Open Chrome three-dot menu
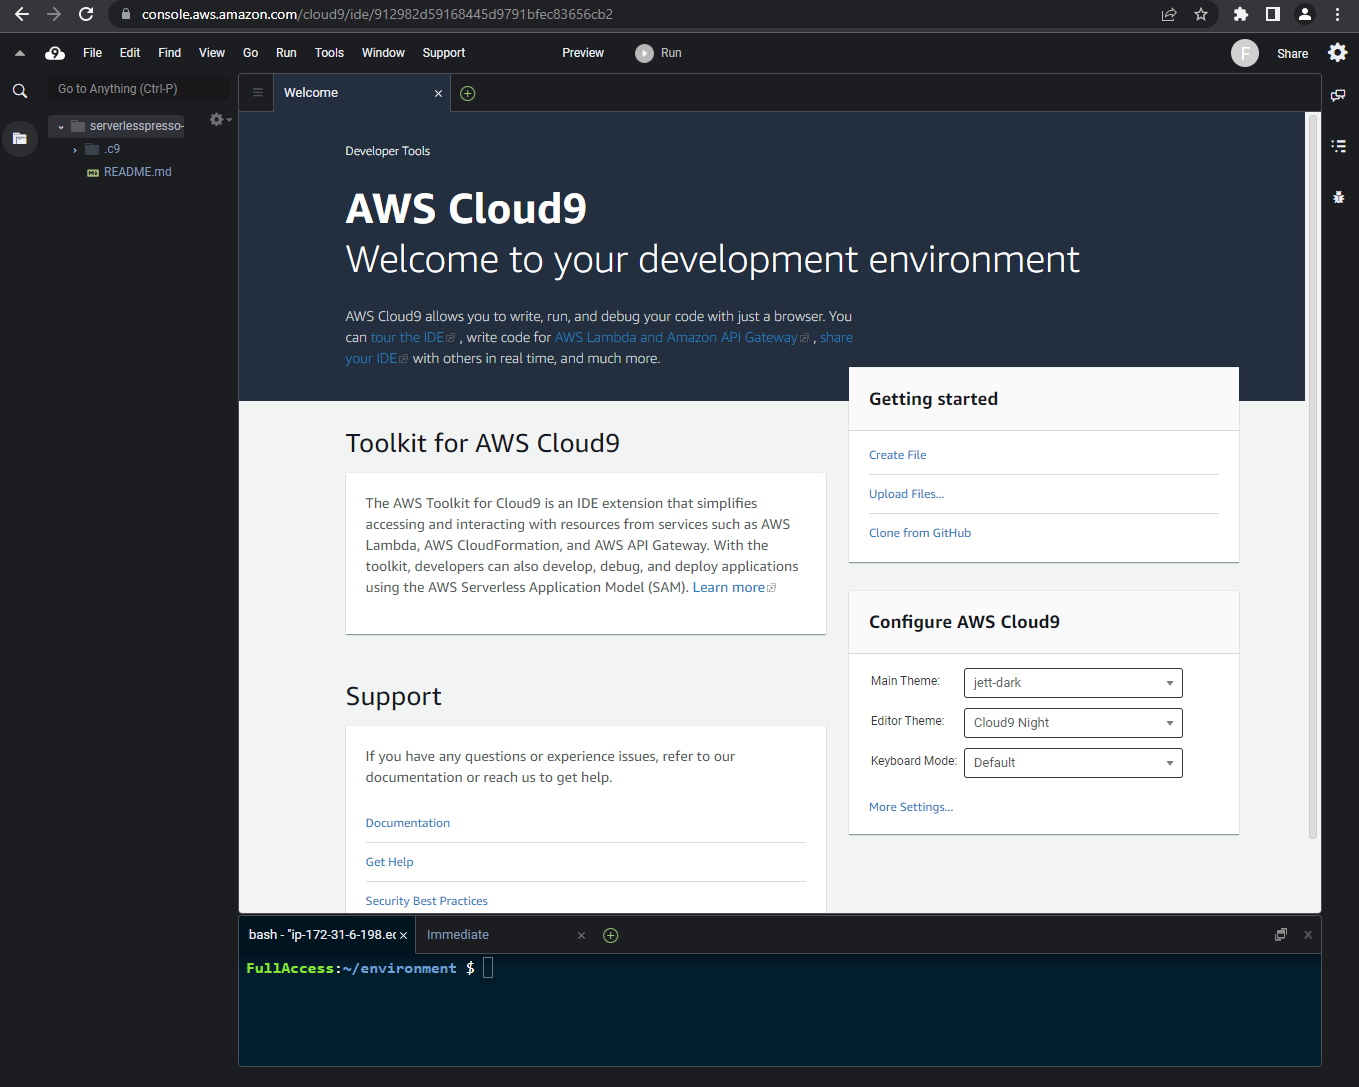Screen dimensions: 1359x1087 click(1337, 14)
